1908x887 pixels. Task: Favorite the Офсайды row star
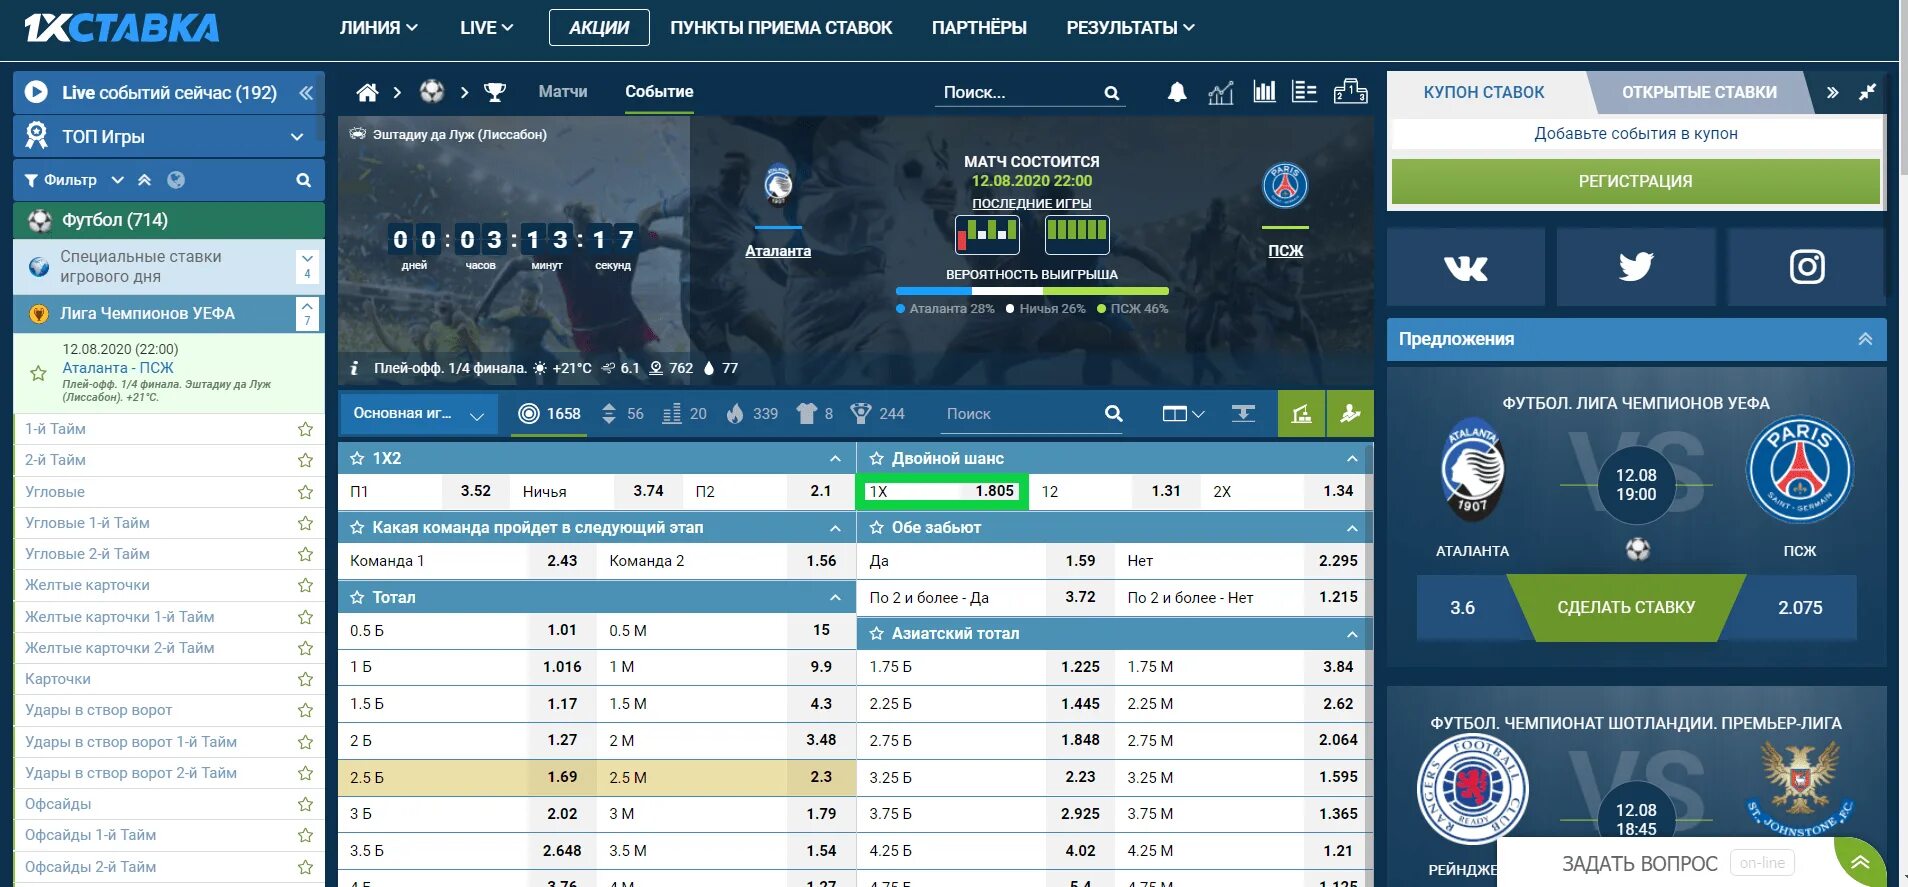[305, 804]
